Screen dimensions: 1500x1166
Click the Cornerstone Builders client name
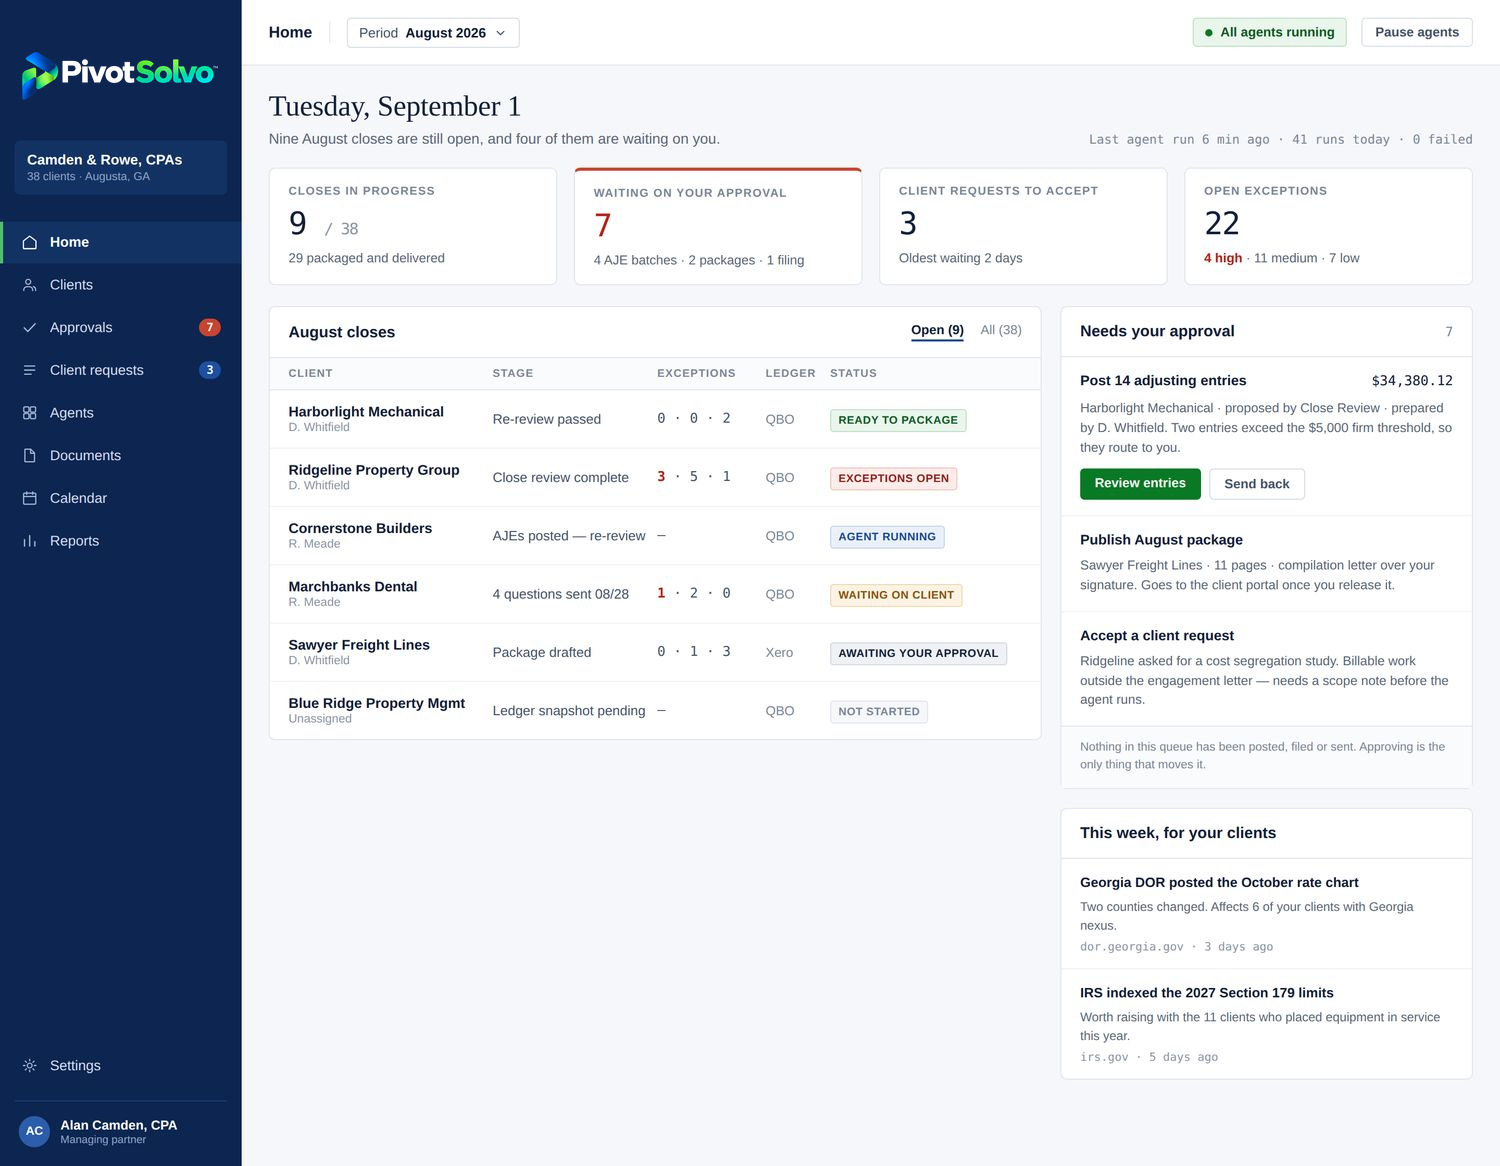(360, 528)
